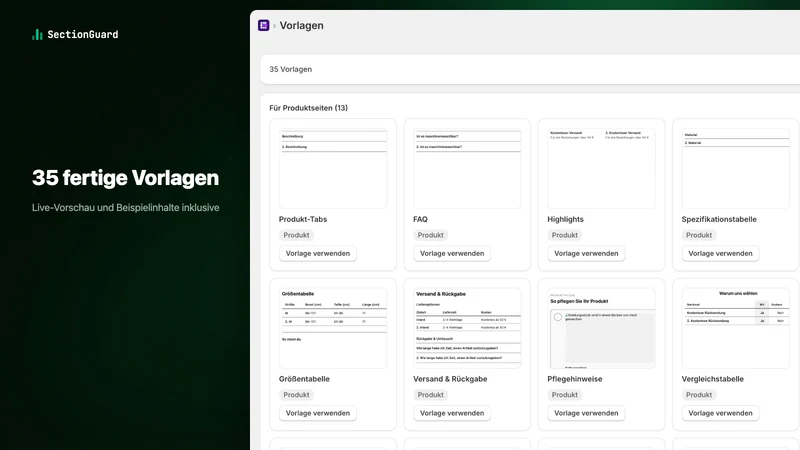Open the FAQ template preview thumbnail
Image resolution: width=800 pixels, height=450 pixels.
(467, 168)
